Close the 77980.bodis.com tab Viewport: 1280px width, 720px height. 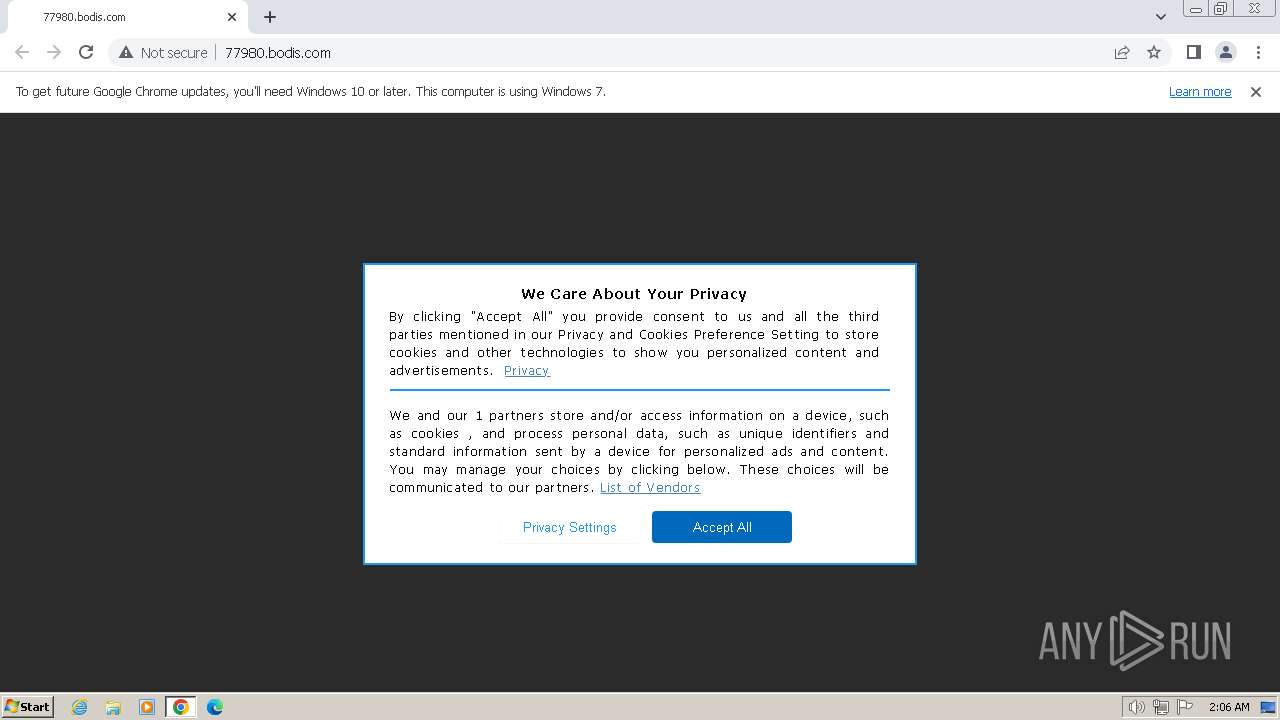tap(232, 17)
